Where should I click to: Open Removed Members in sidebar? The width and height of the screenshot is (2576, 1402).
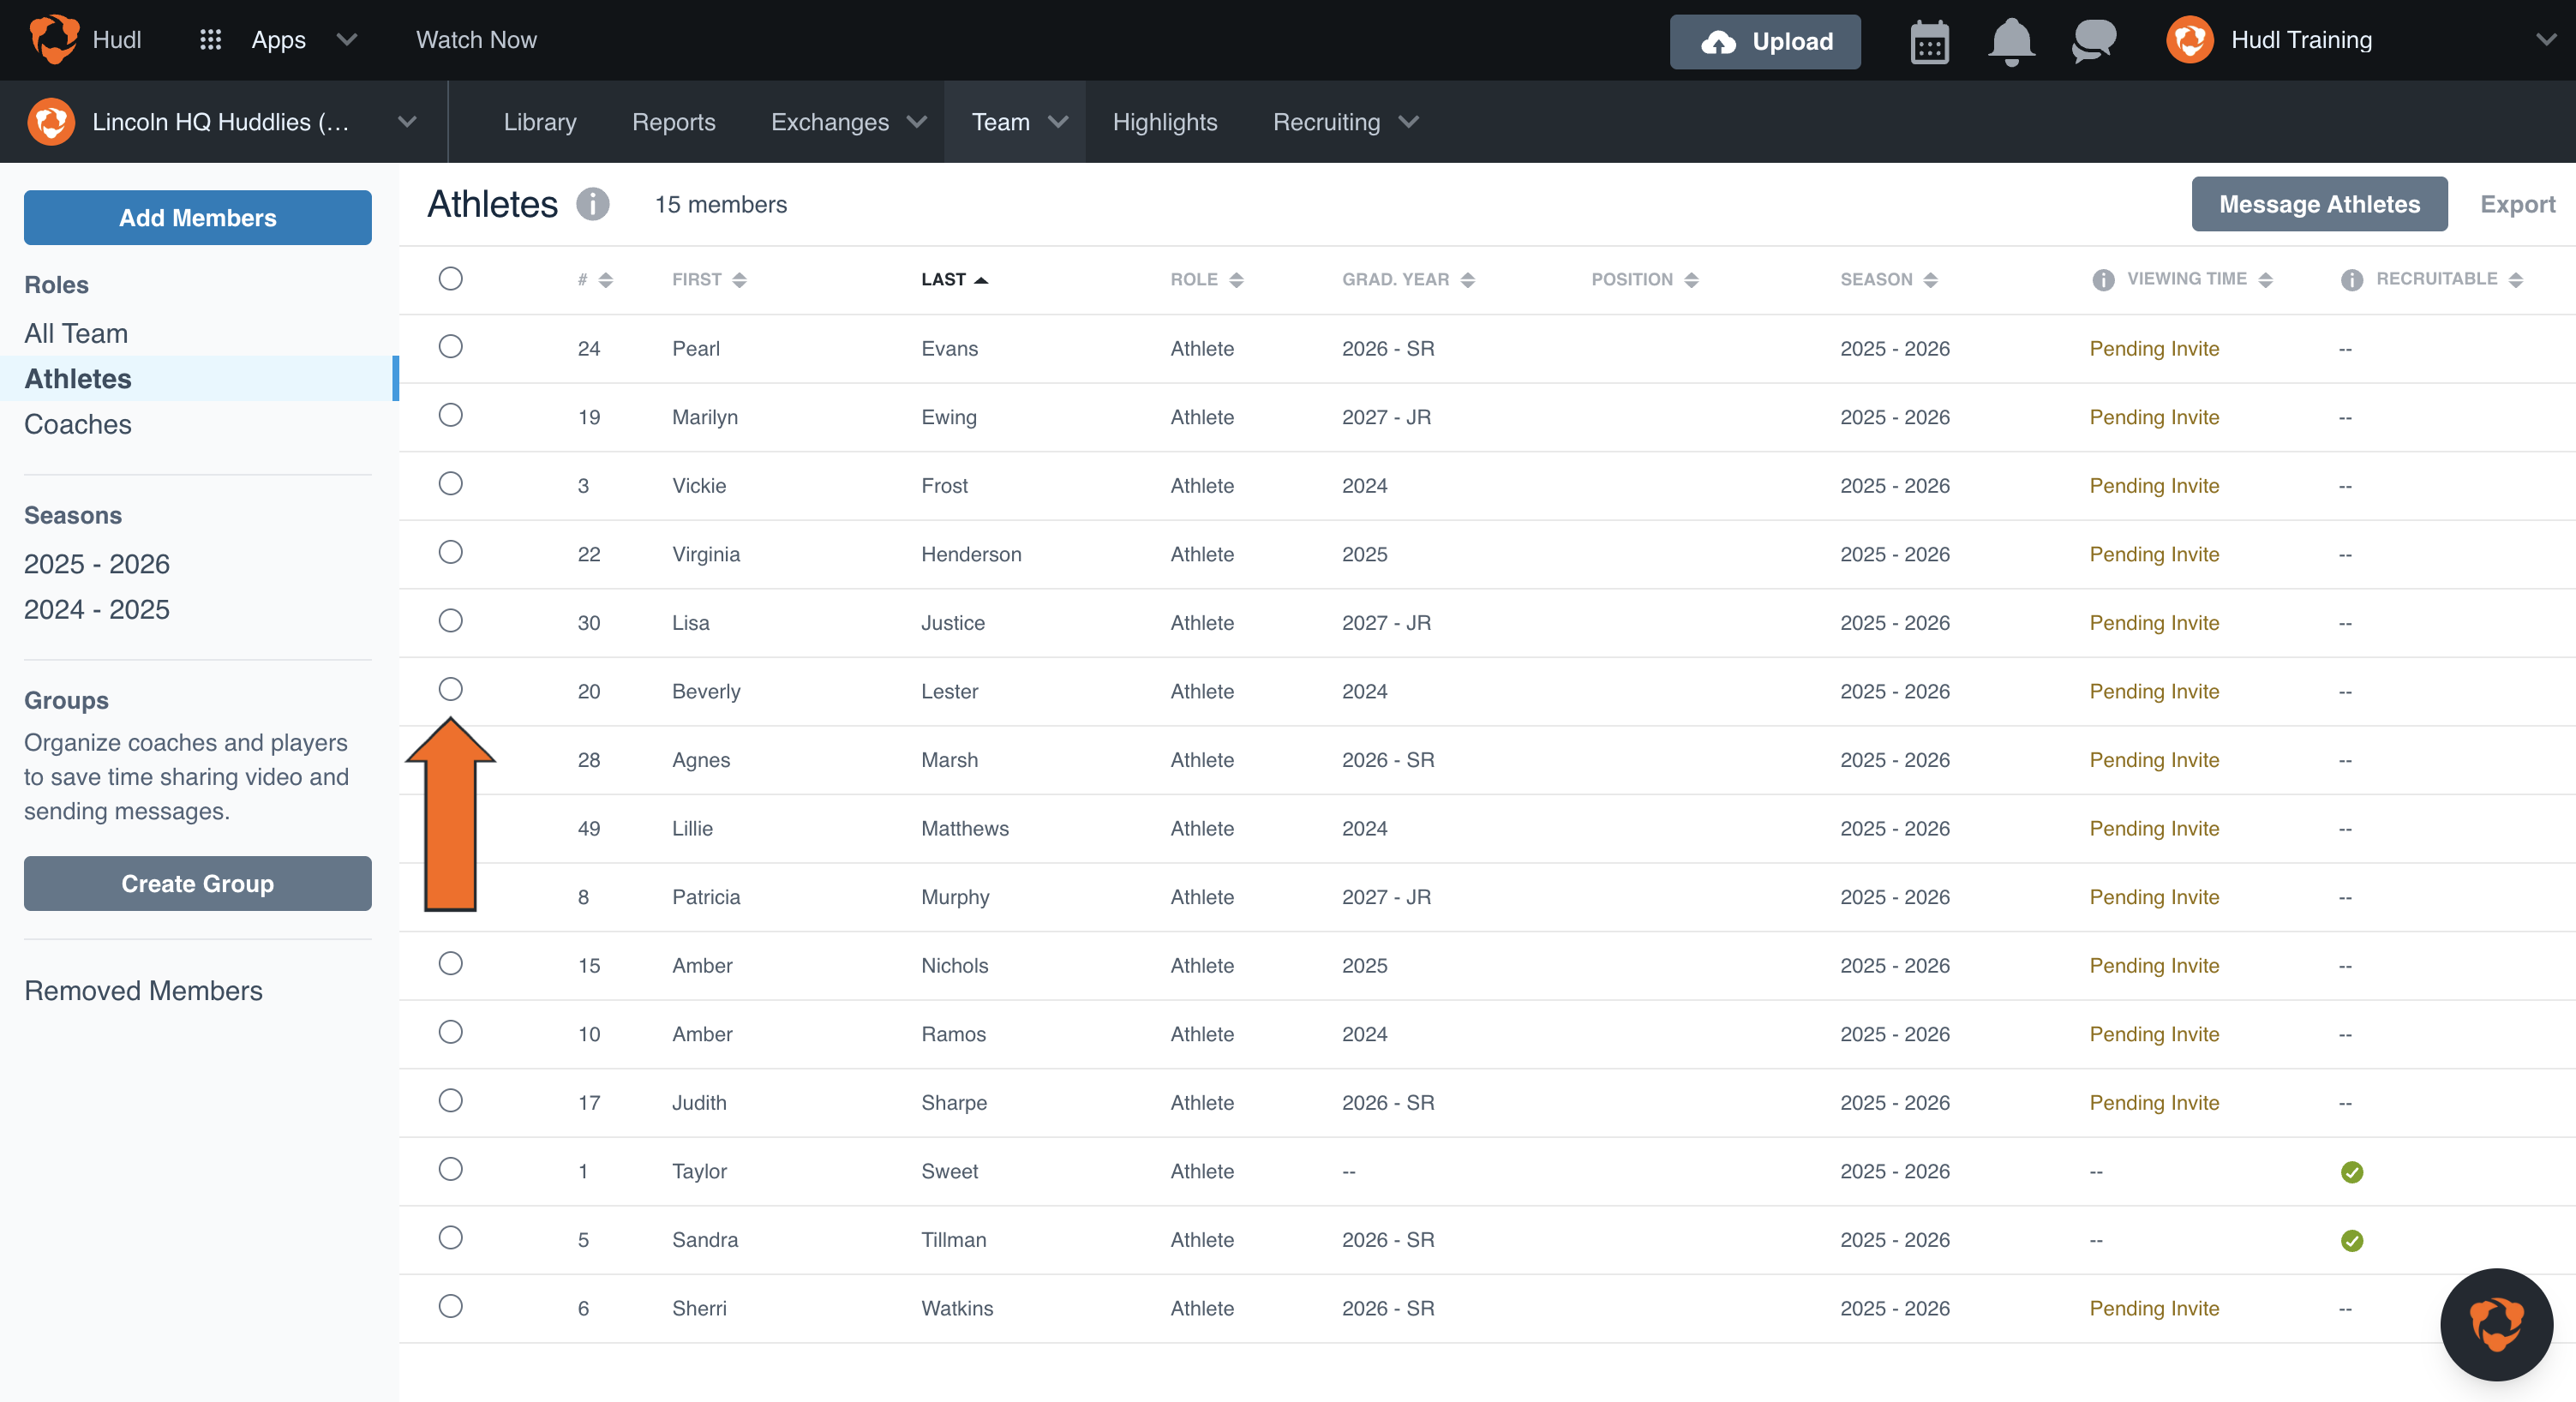point(143,990)
